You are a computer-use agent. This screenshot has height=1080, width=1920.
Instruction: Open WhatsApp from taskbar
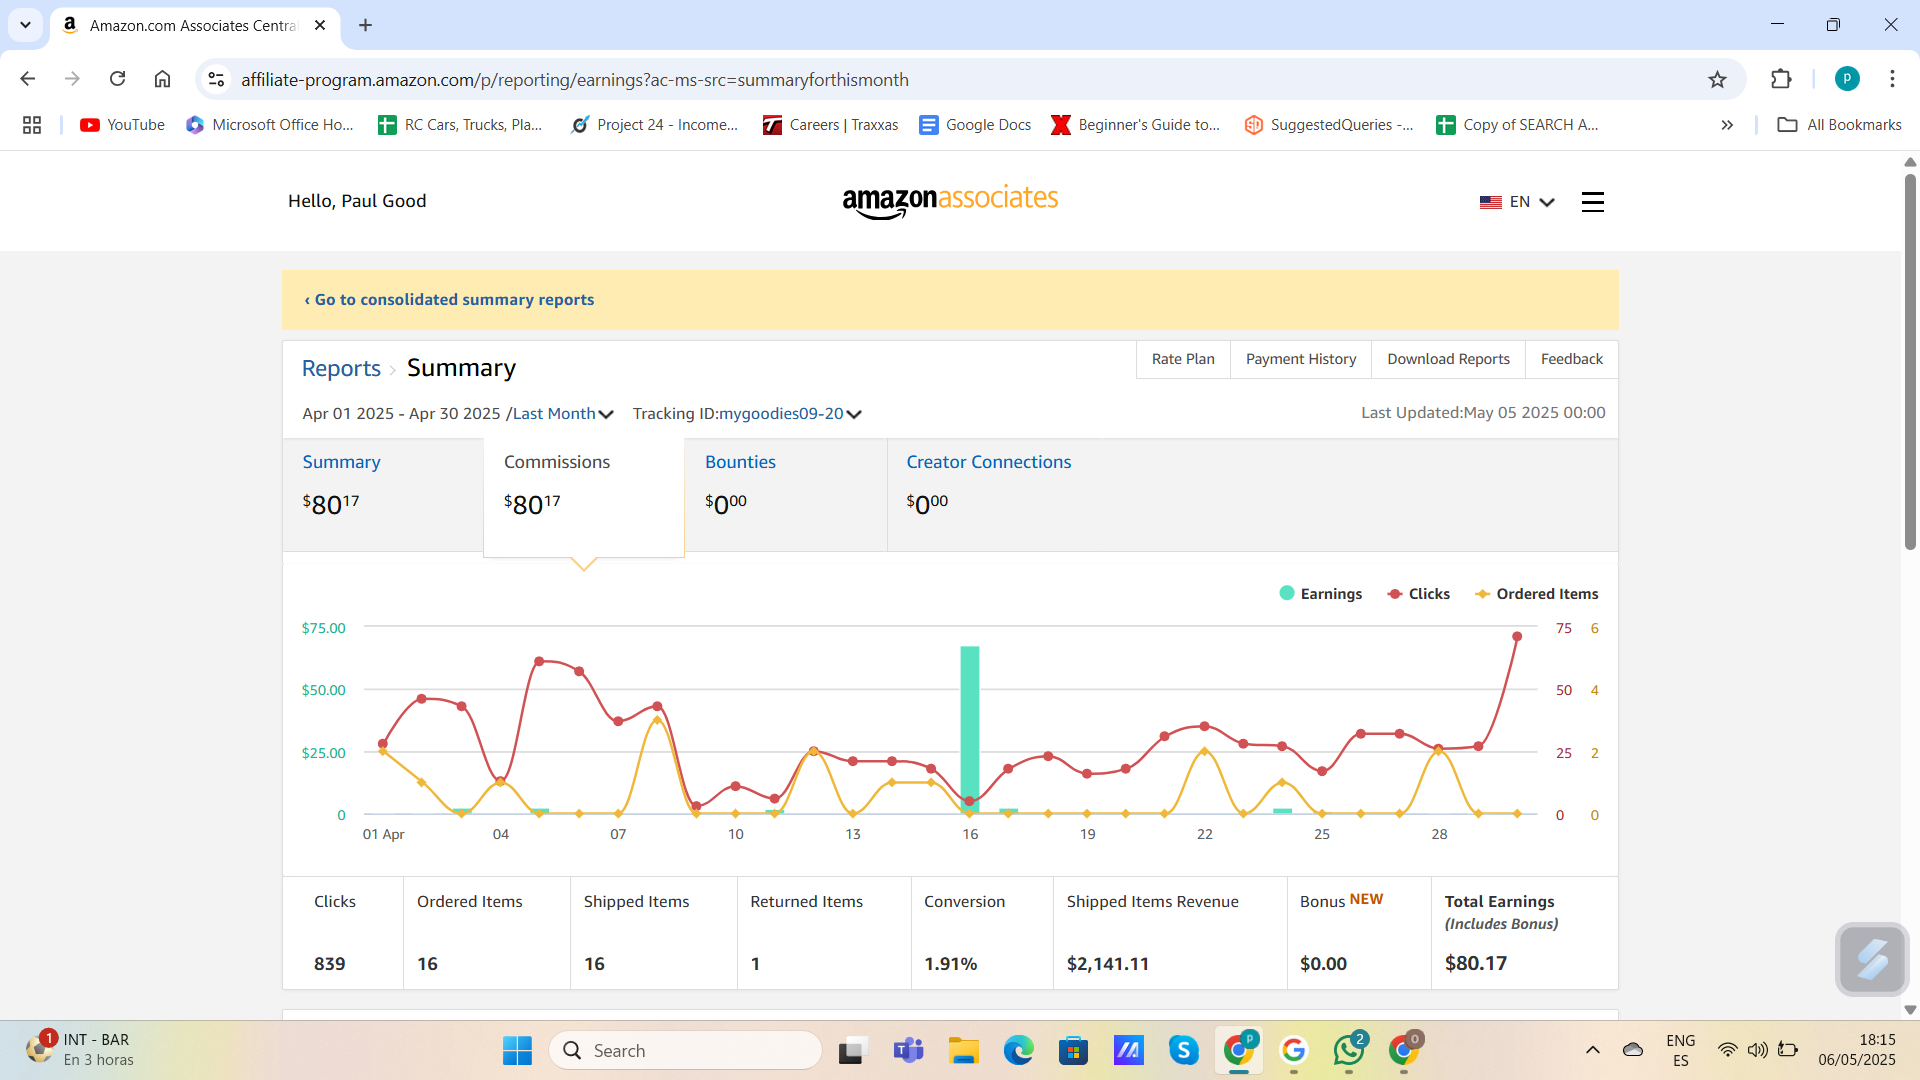coord(1348,1050)
